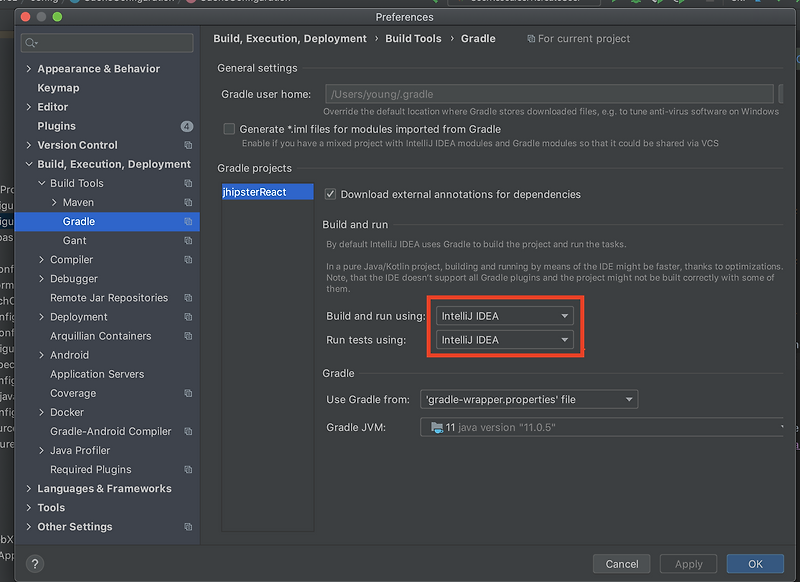Click the sync icon beside the Gradle entry
The height and width of the screenshot is (582, 800).
click(x=187, y=221)
